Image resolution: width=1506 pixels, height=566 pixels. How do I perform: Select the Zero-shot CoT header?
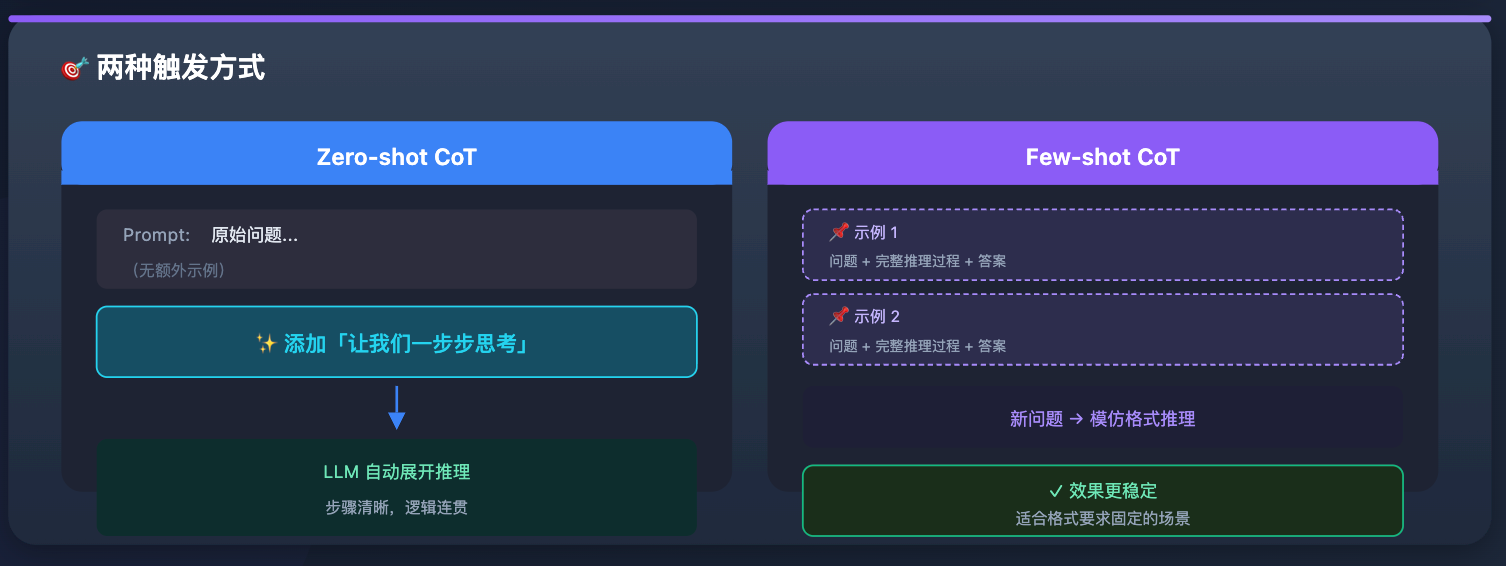(396, 157)
